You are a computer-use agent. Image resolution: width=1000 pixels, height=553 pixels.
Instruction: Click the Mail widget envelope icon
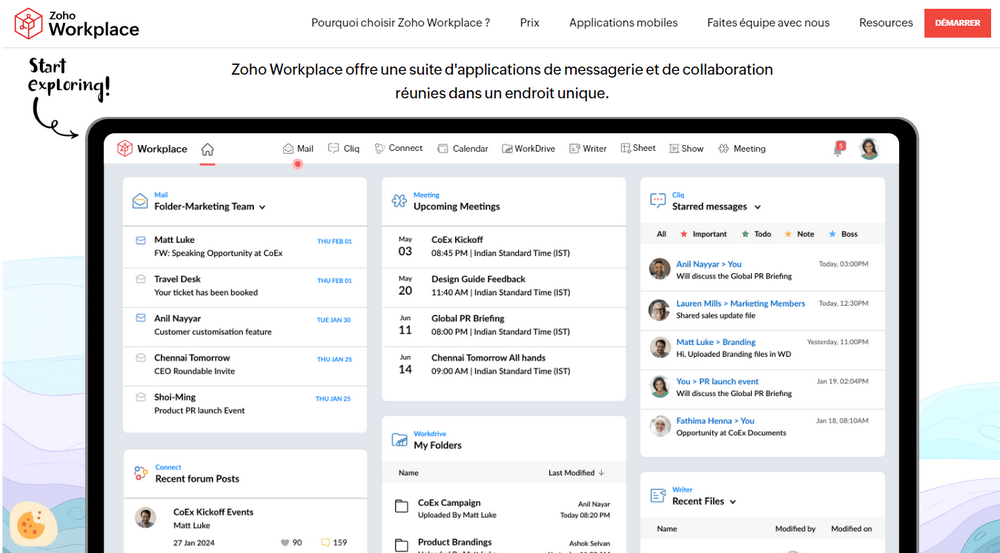pyautogui.click(x=140, y=202)
